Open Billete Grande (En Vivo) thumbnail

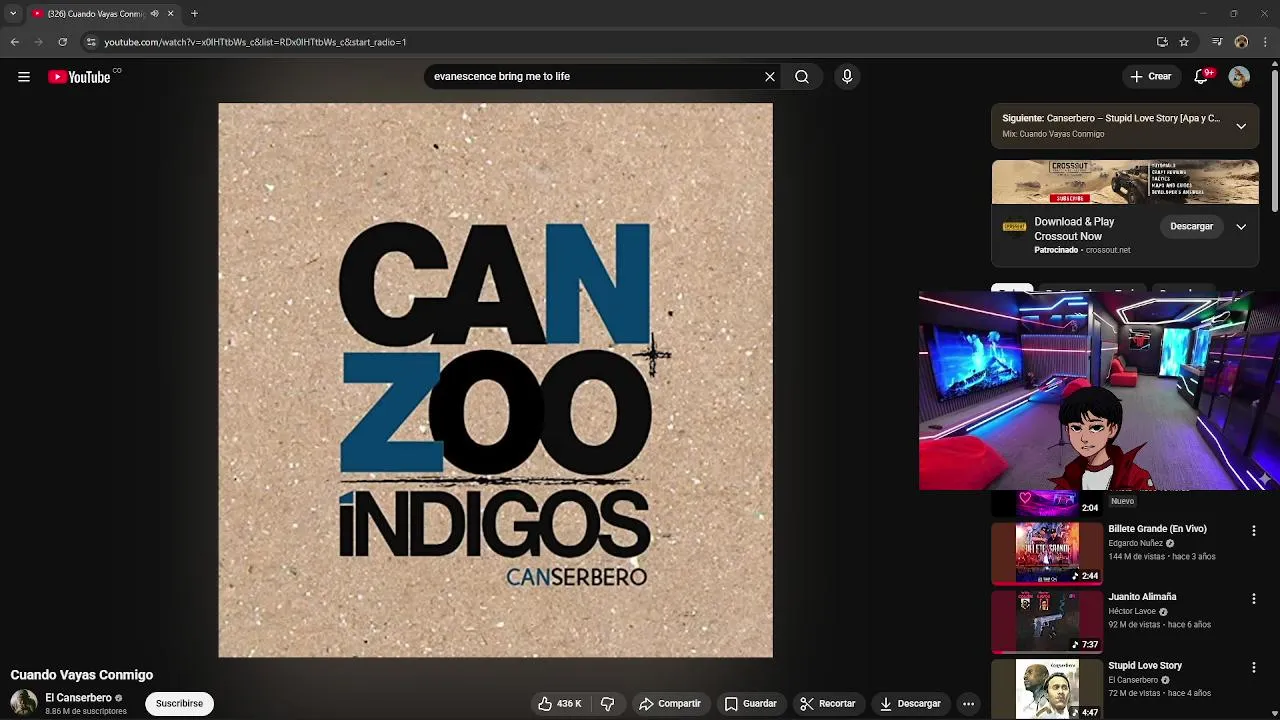point(1047,553)
